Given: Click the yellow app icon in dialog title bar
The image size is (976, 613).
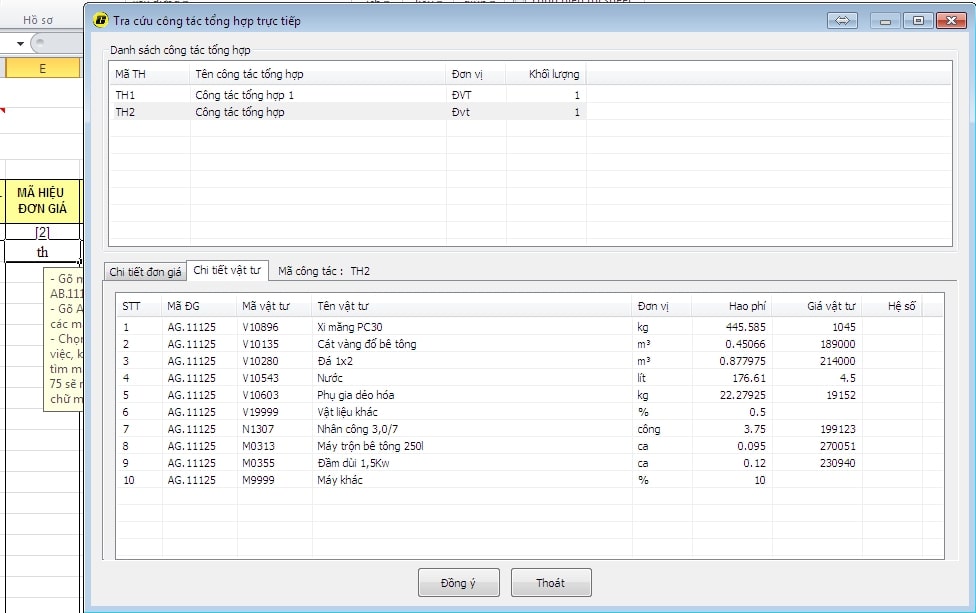Looking at the screenshot, I should [x=100, y=20].
